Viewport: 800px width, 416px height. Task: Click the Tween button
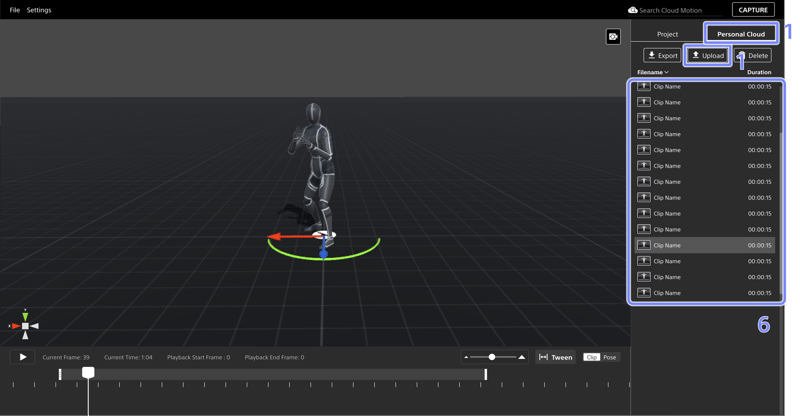(x=556, y=357)
